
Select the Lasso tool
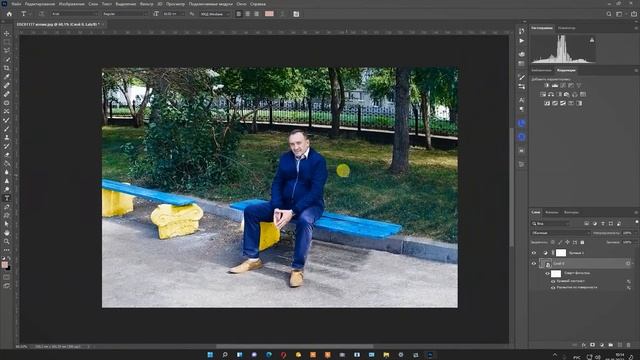click(x=7, y=51)
